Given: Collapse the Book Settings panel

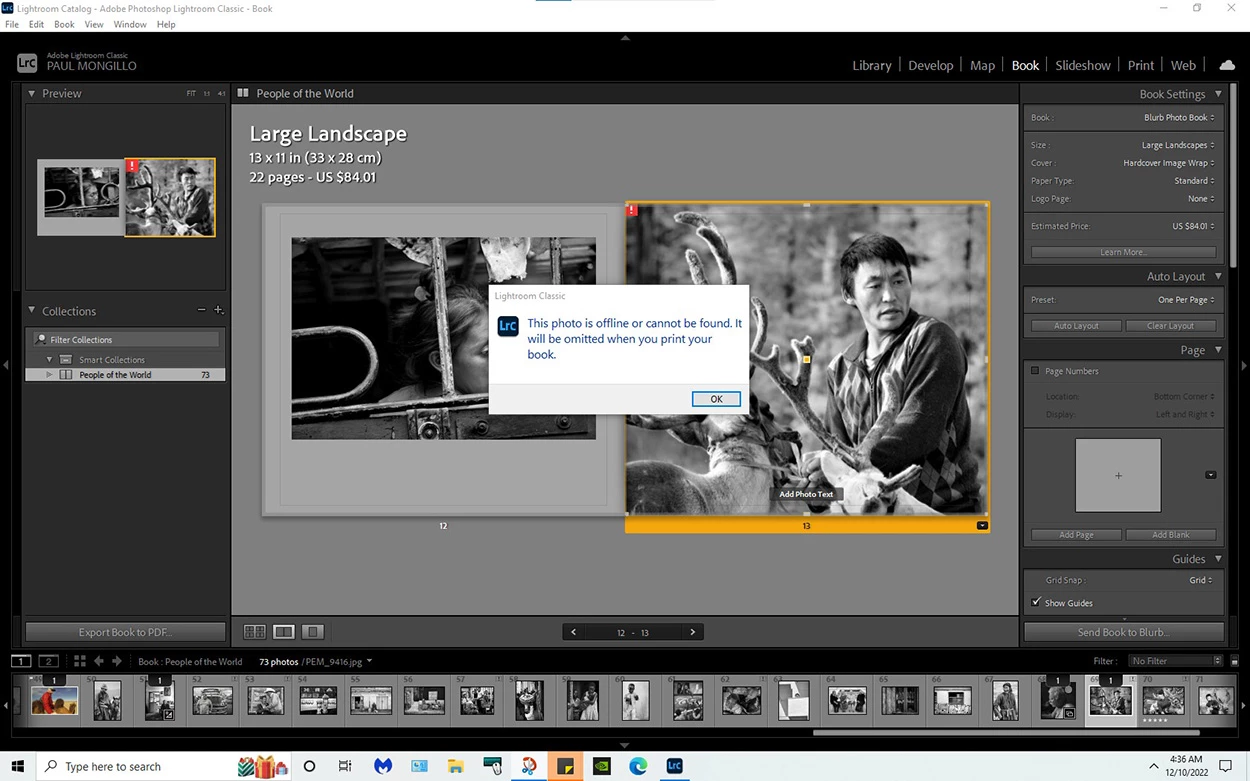Looking at the screenshot, I should click(1218, 94).
